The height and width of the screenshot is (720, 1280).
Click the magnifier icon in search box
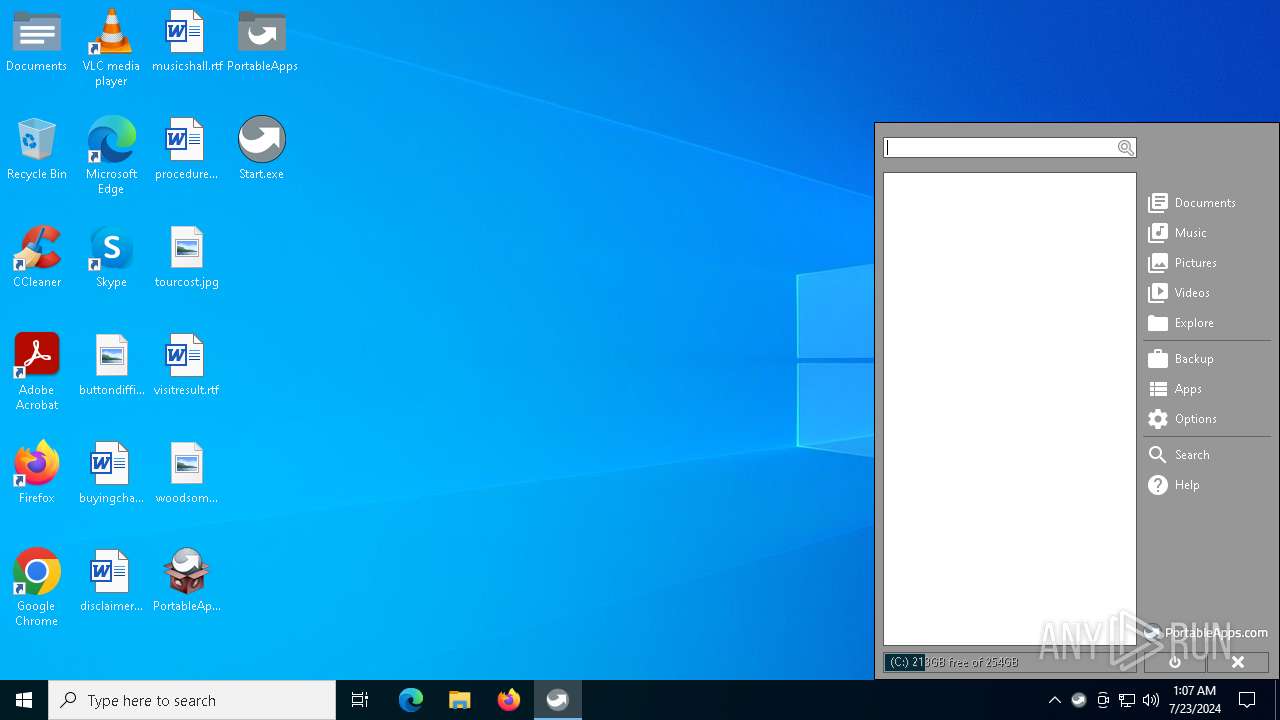click(x=1126, y=148)
